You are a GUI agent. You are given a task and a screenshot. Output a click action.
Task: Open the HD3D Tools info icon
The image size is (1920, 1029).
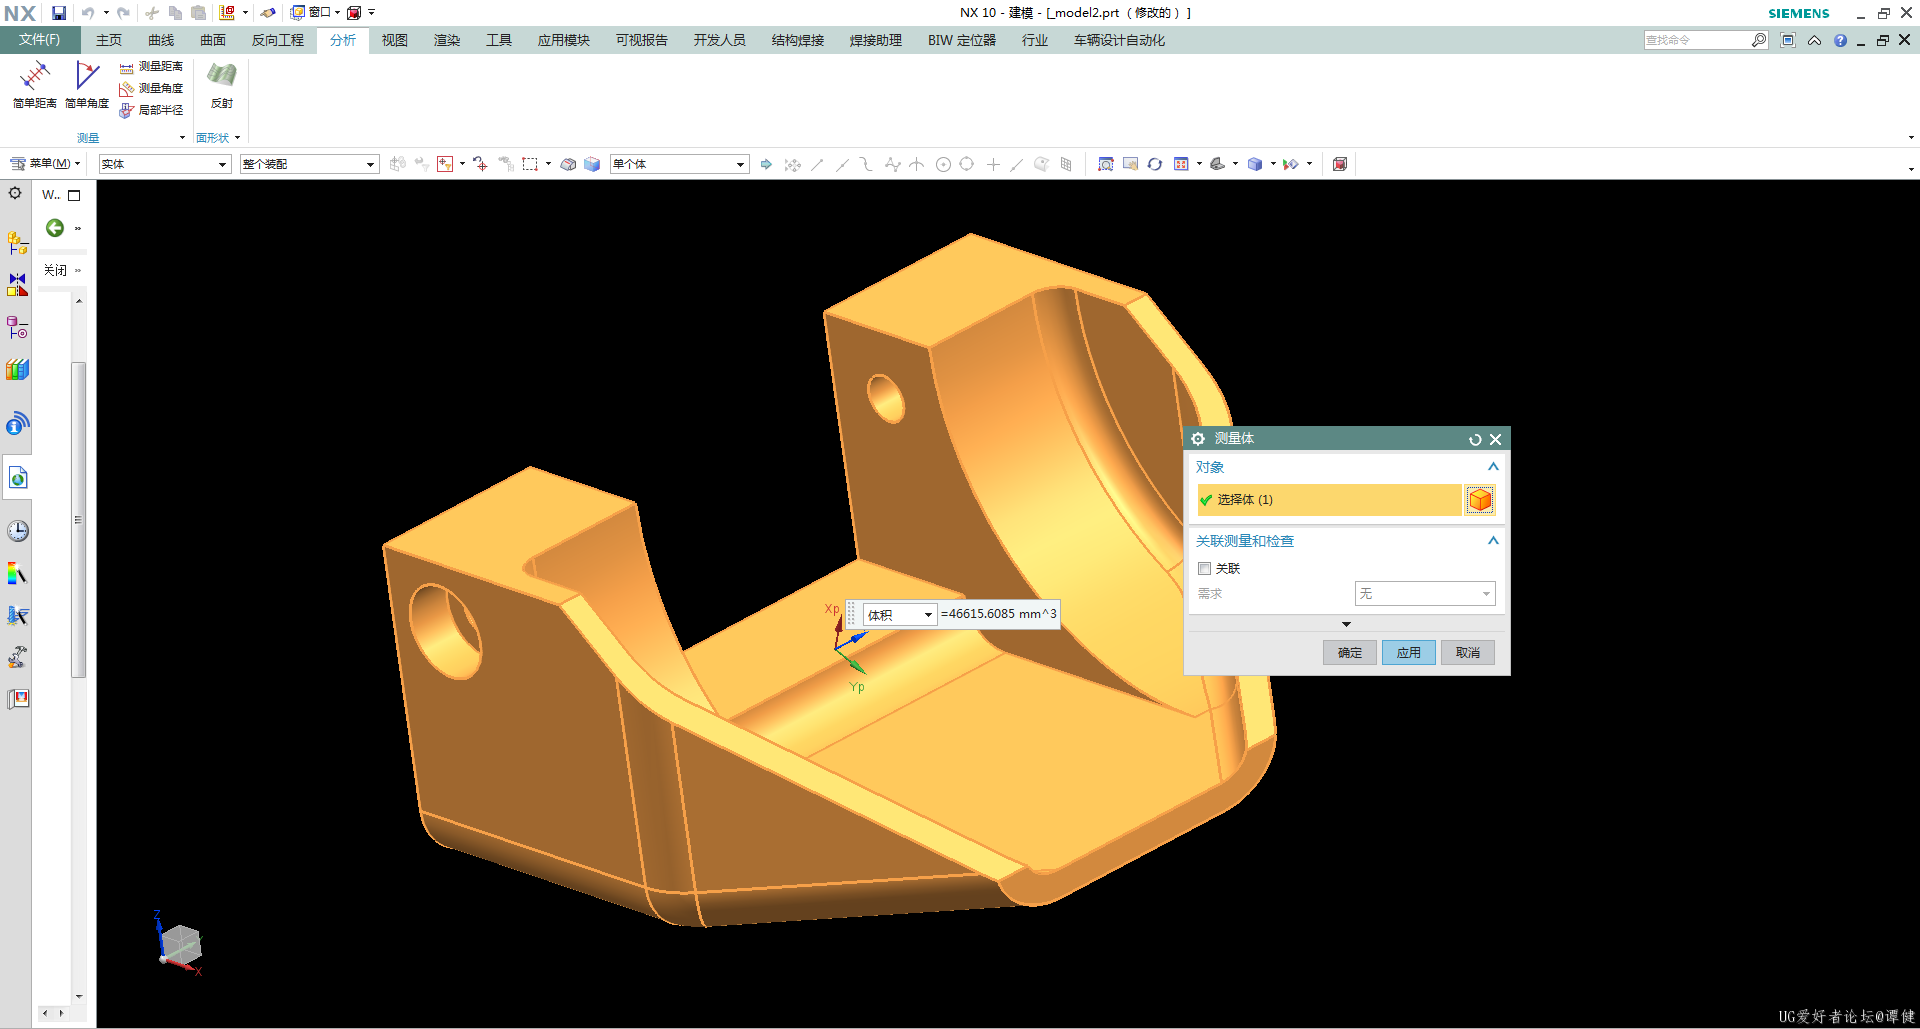(17, 424)
